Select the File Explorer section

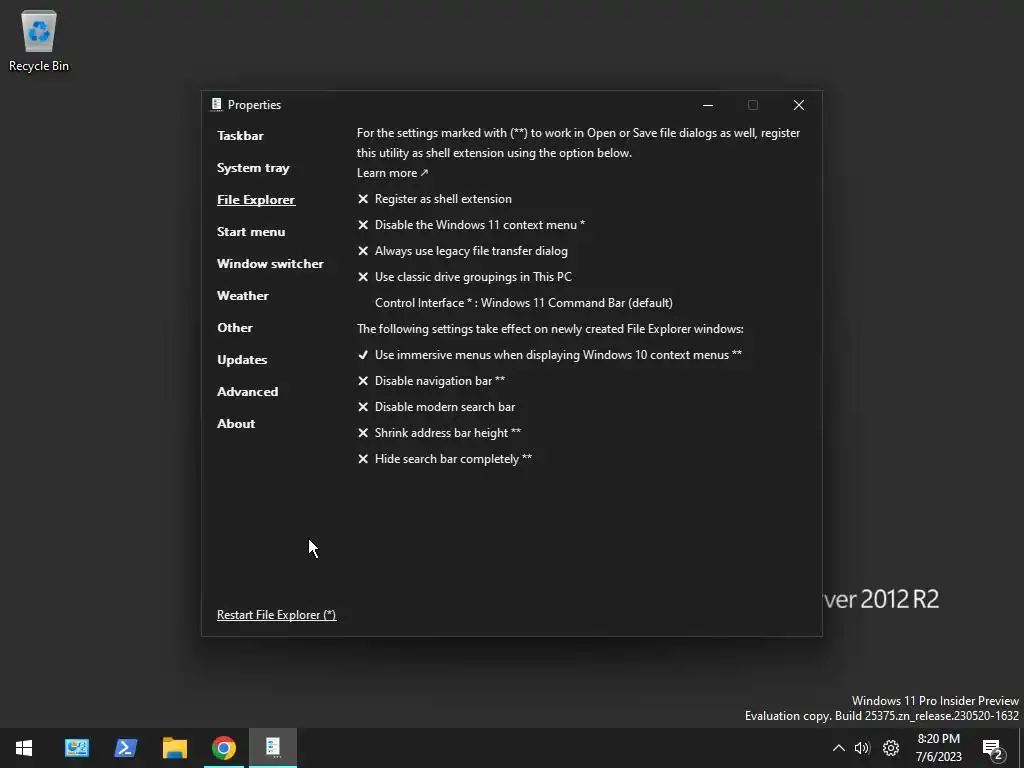[256, 200]
